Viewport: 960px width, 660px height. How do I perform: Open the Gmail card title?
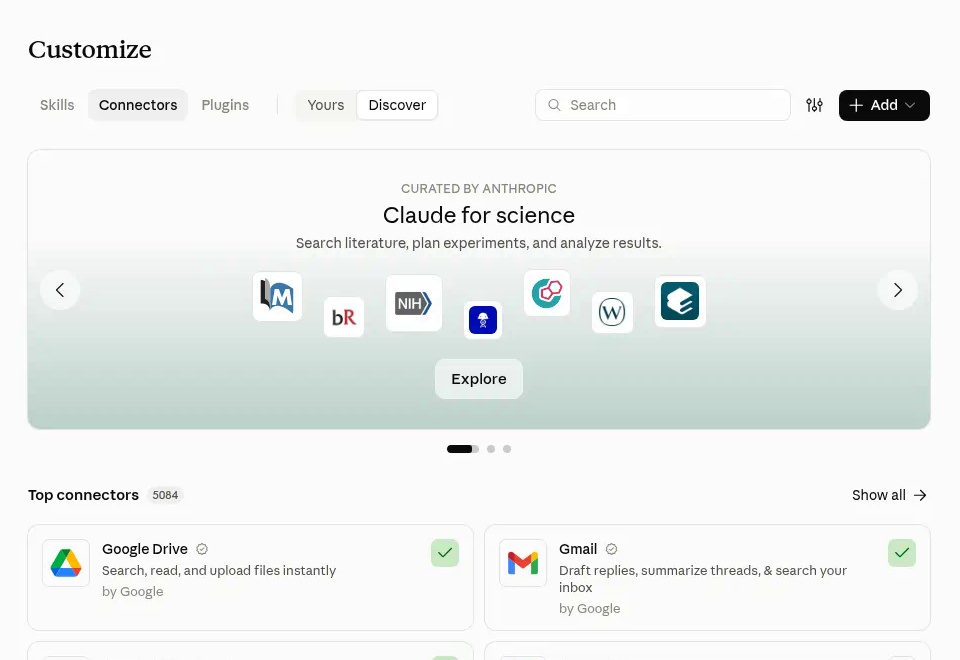tap(578, 549)
